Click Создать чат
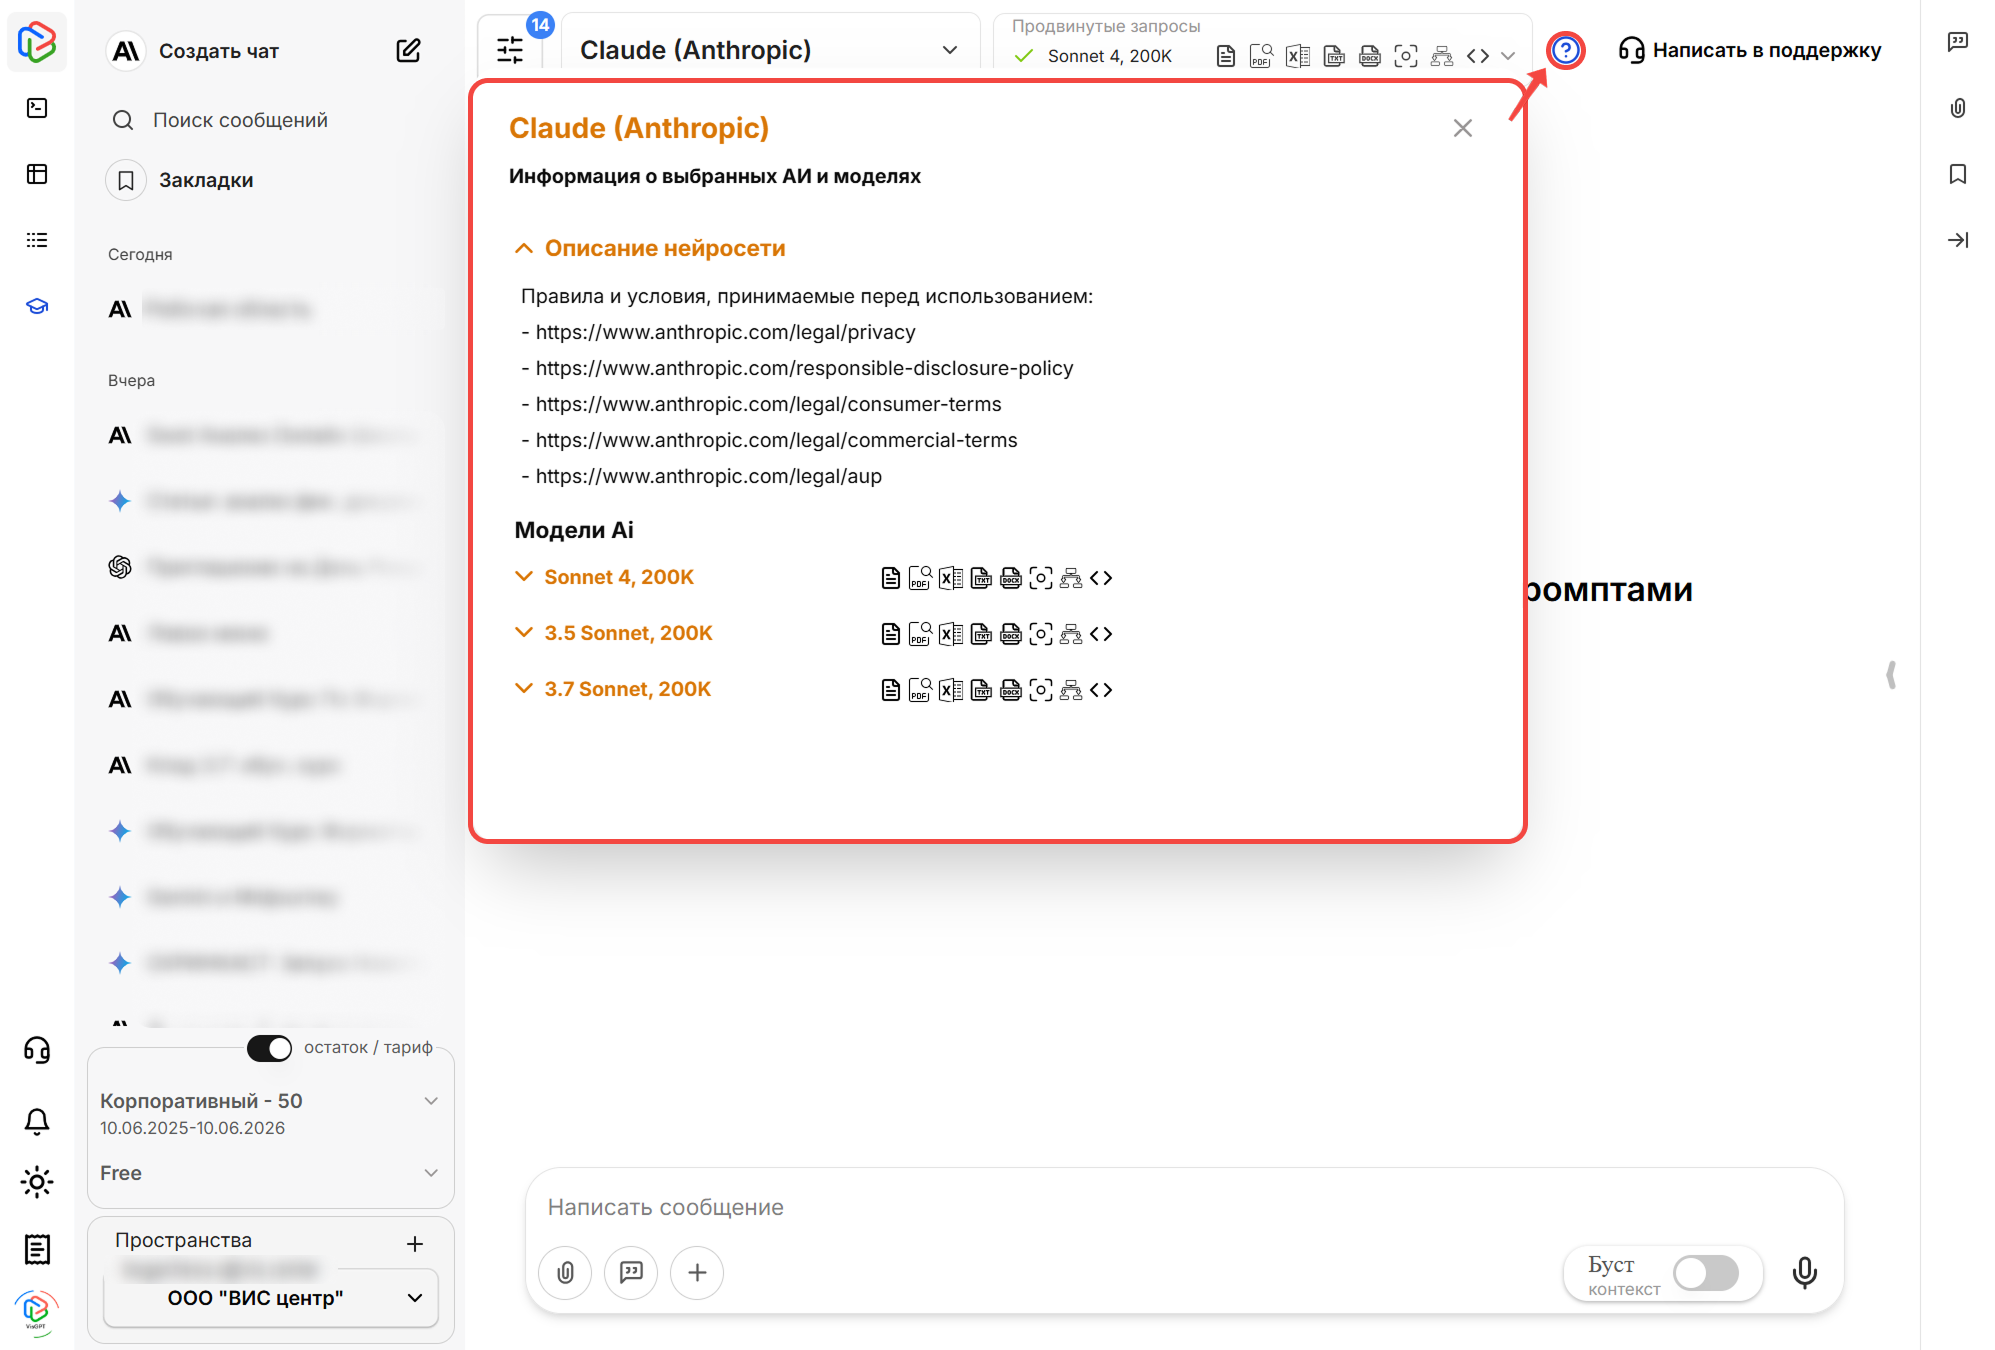This screenshot has width=1995, height=1350. tap(219, 51)
